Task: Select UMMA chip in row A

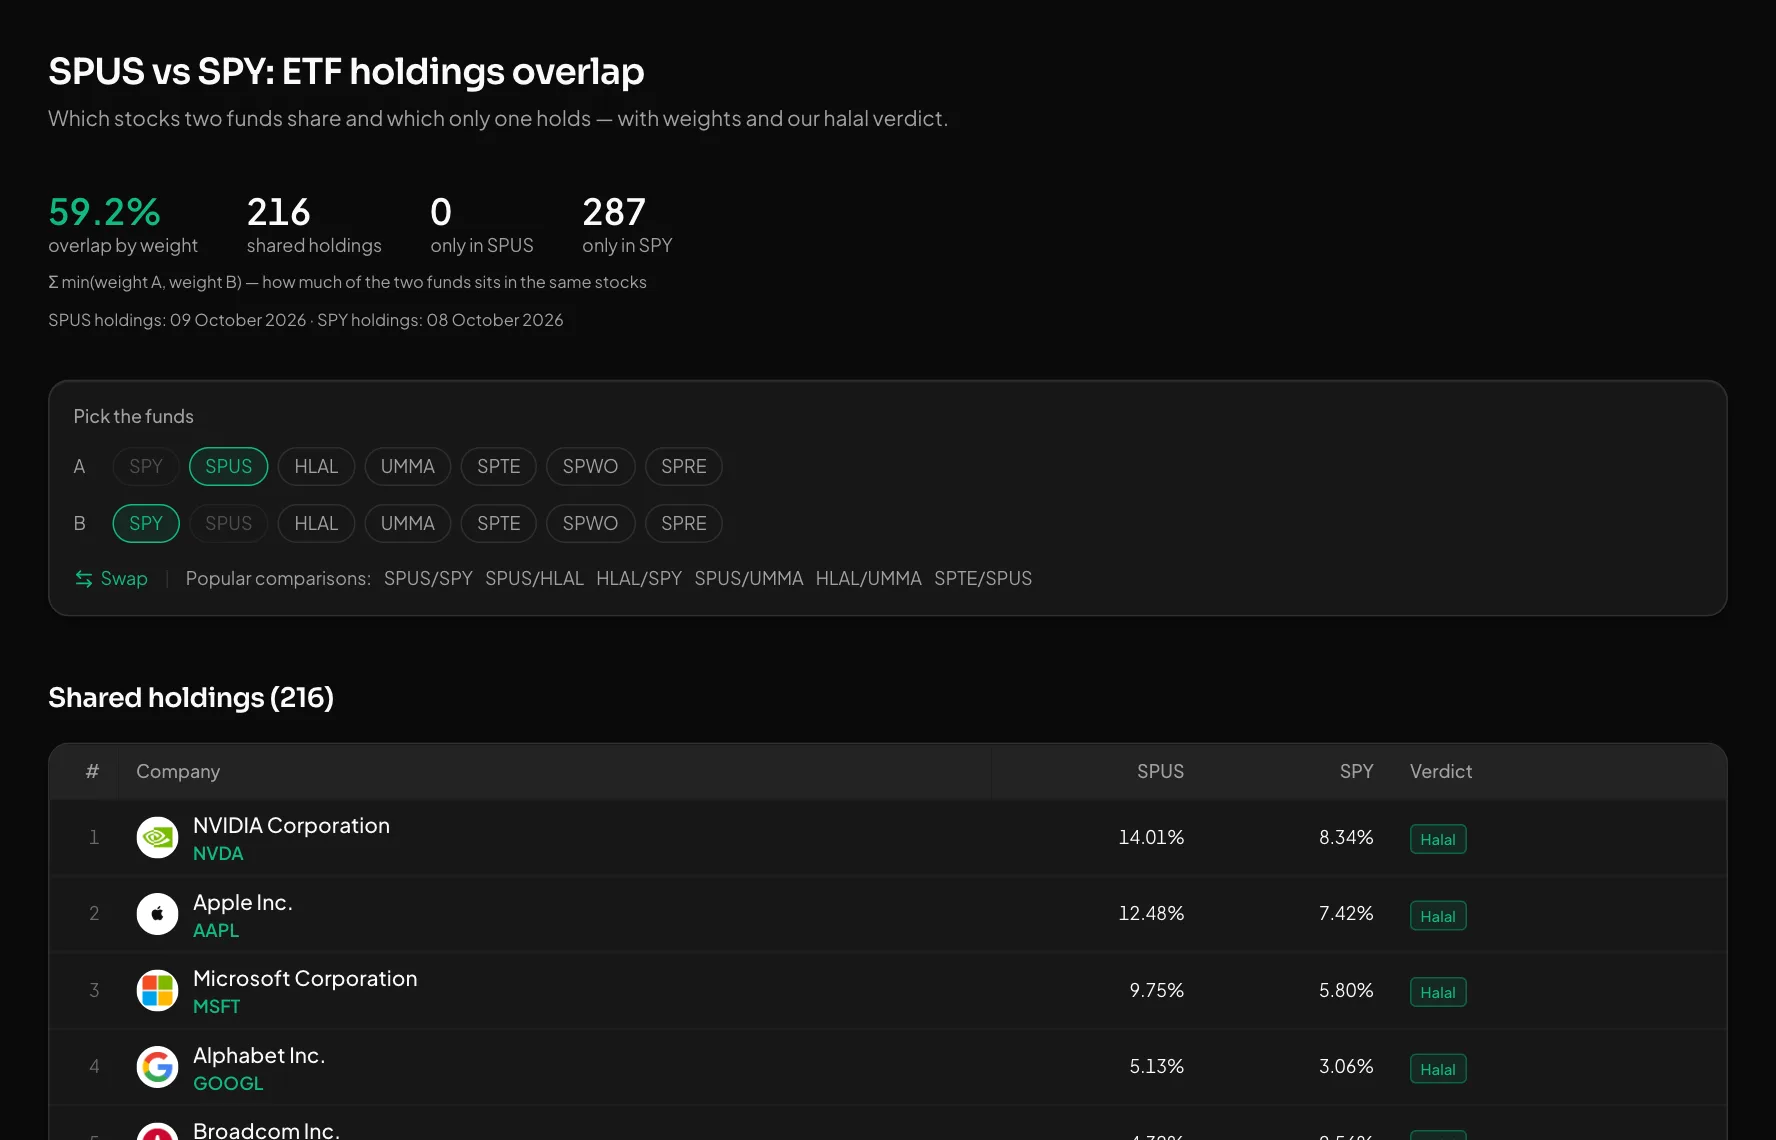Action: tap(408, 466)
